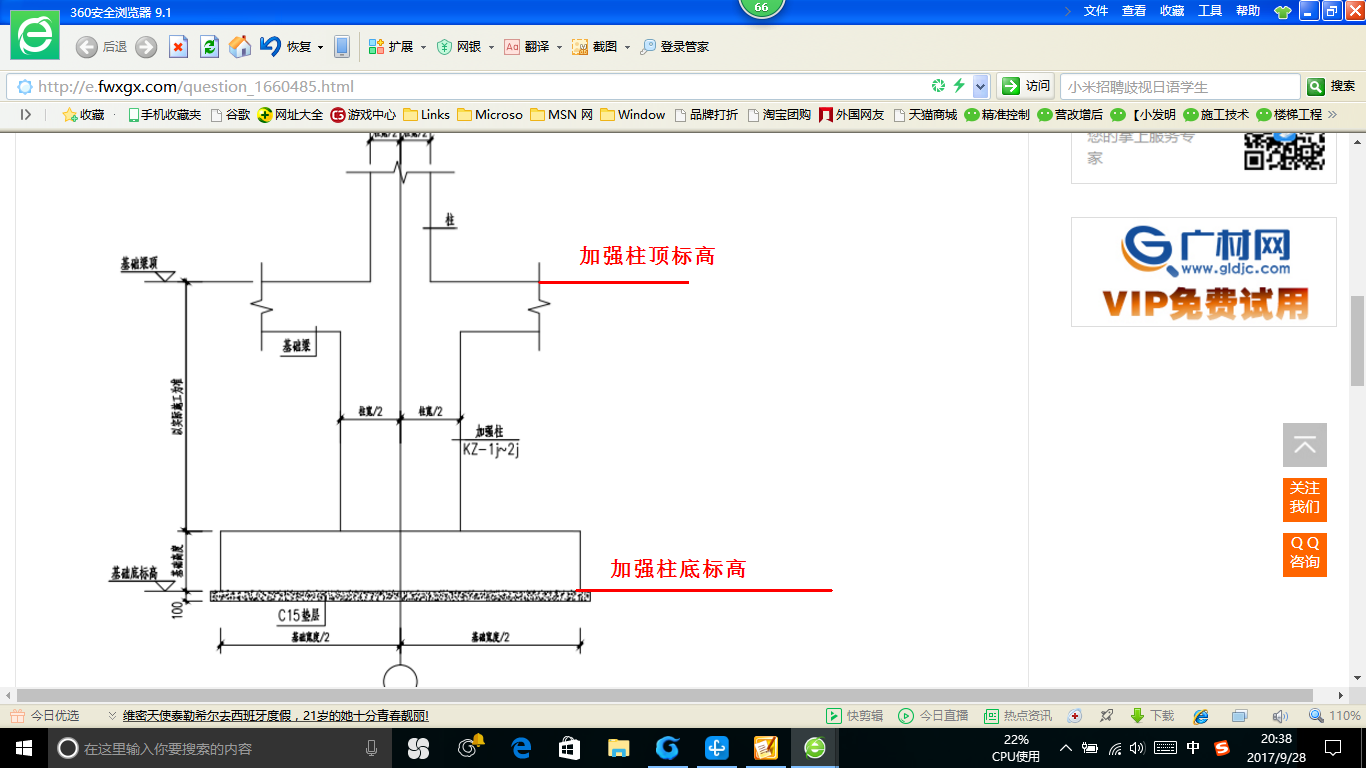Image resolution: width=1366 pixels, height=768 pixels.
Task: Click the taskbar search box
Action: (221, 748)
